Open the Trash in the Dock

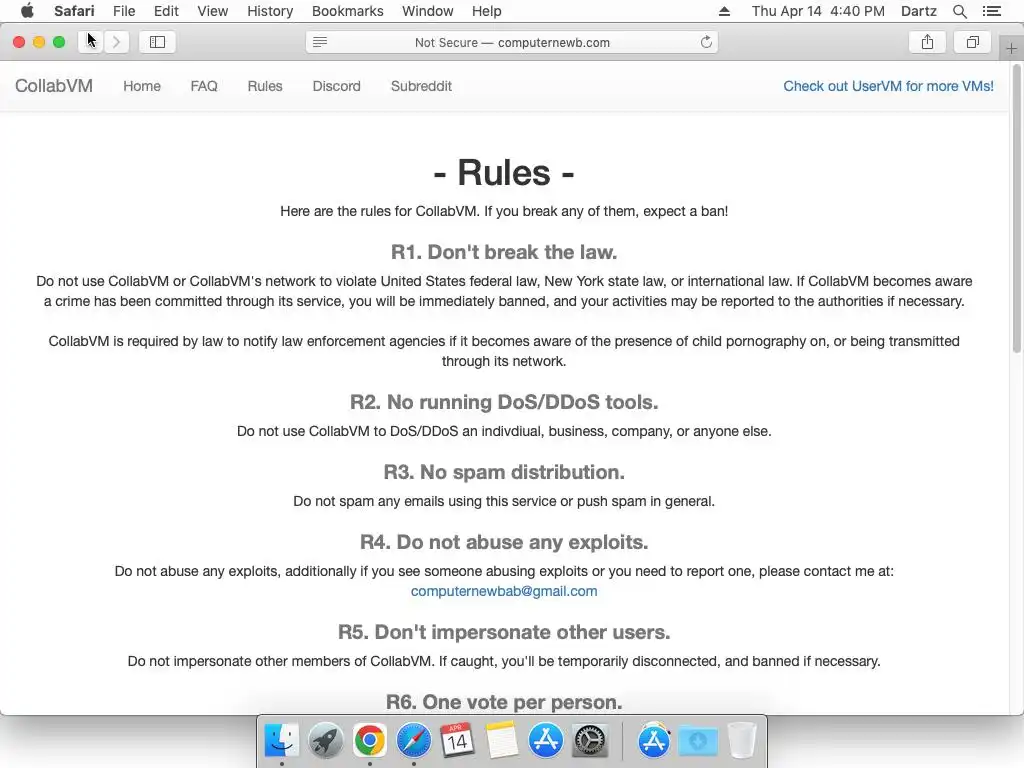point(741,741)
